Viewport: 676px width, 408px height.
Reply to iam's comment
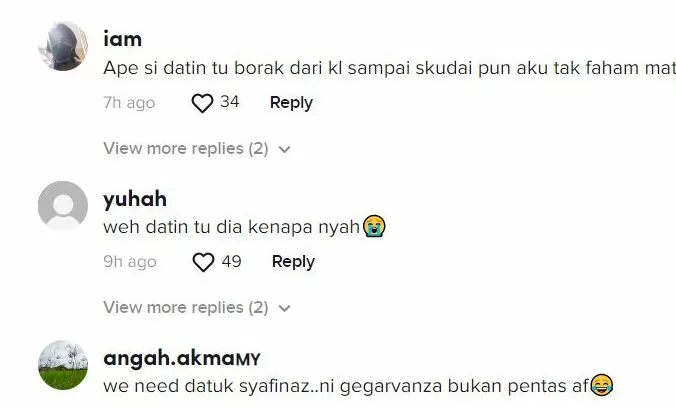pyautogui.click(x=291, y=103)
